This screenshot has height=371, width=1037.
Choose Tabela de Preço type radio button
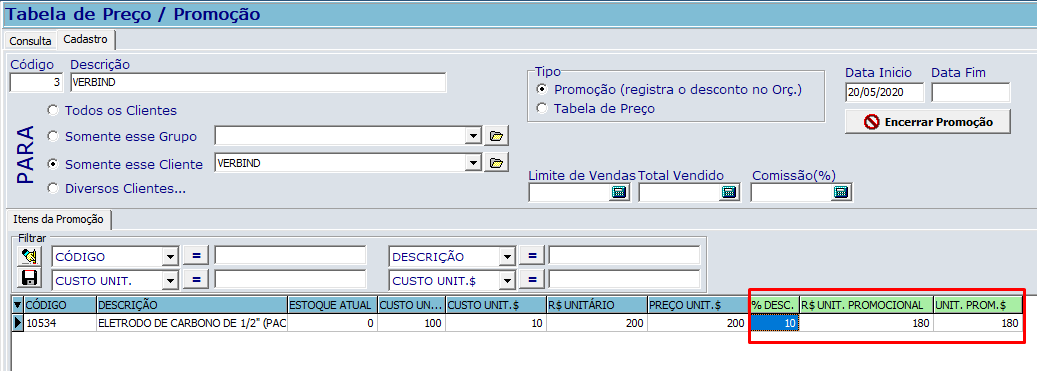tap(542, 108)
